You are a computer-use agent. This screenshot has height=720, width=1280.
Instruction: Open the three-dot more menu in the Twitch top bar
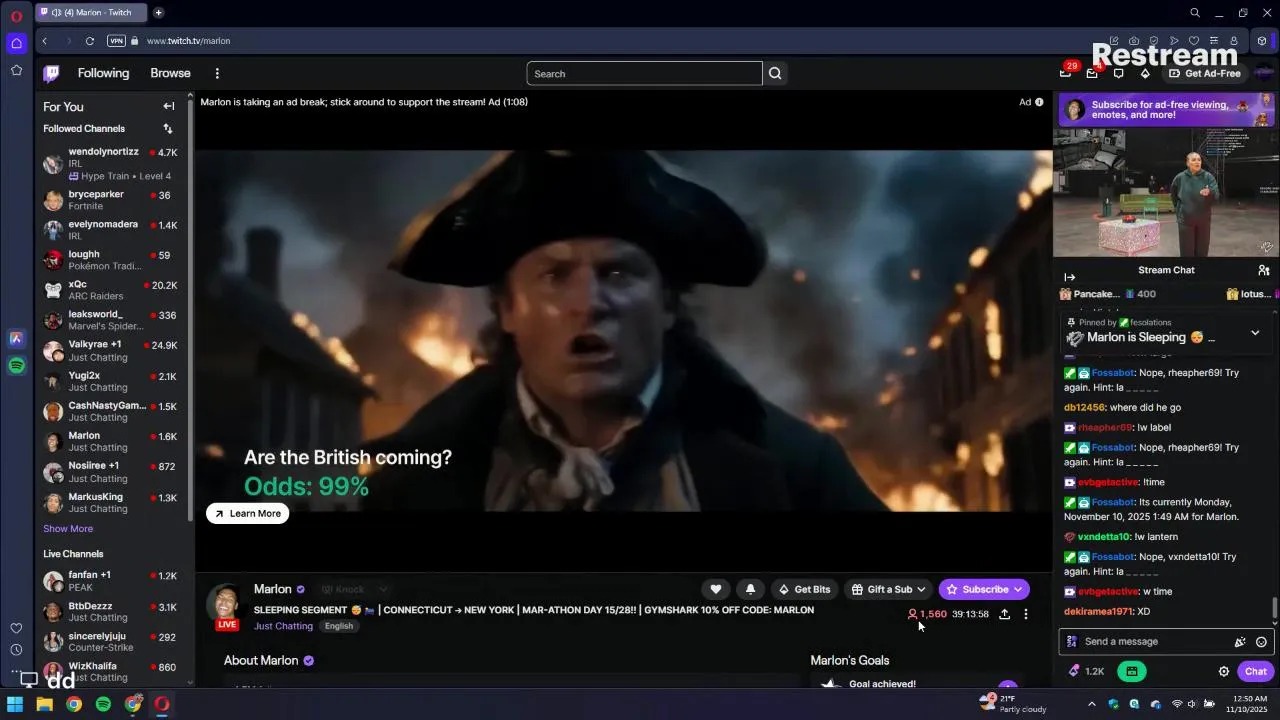[217, 73]
